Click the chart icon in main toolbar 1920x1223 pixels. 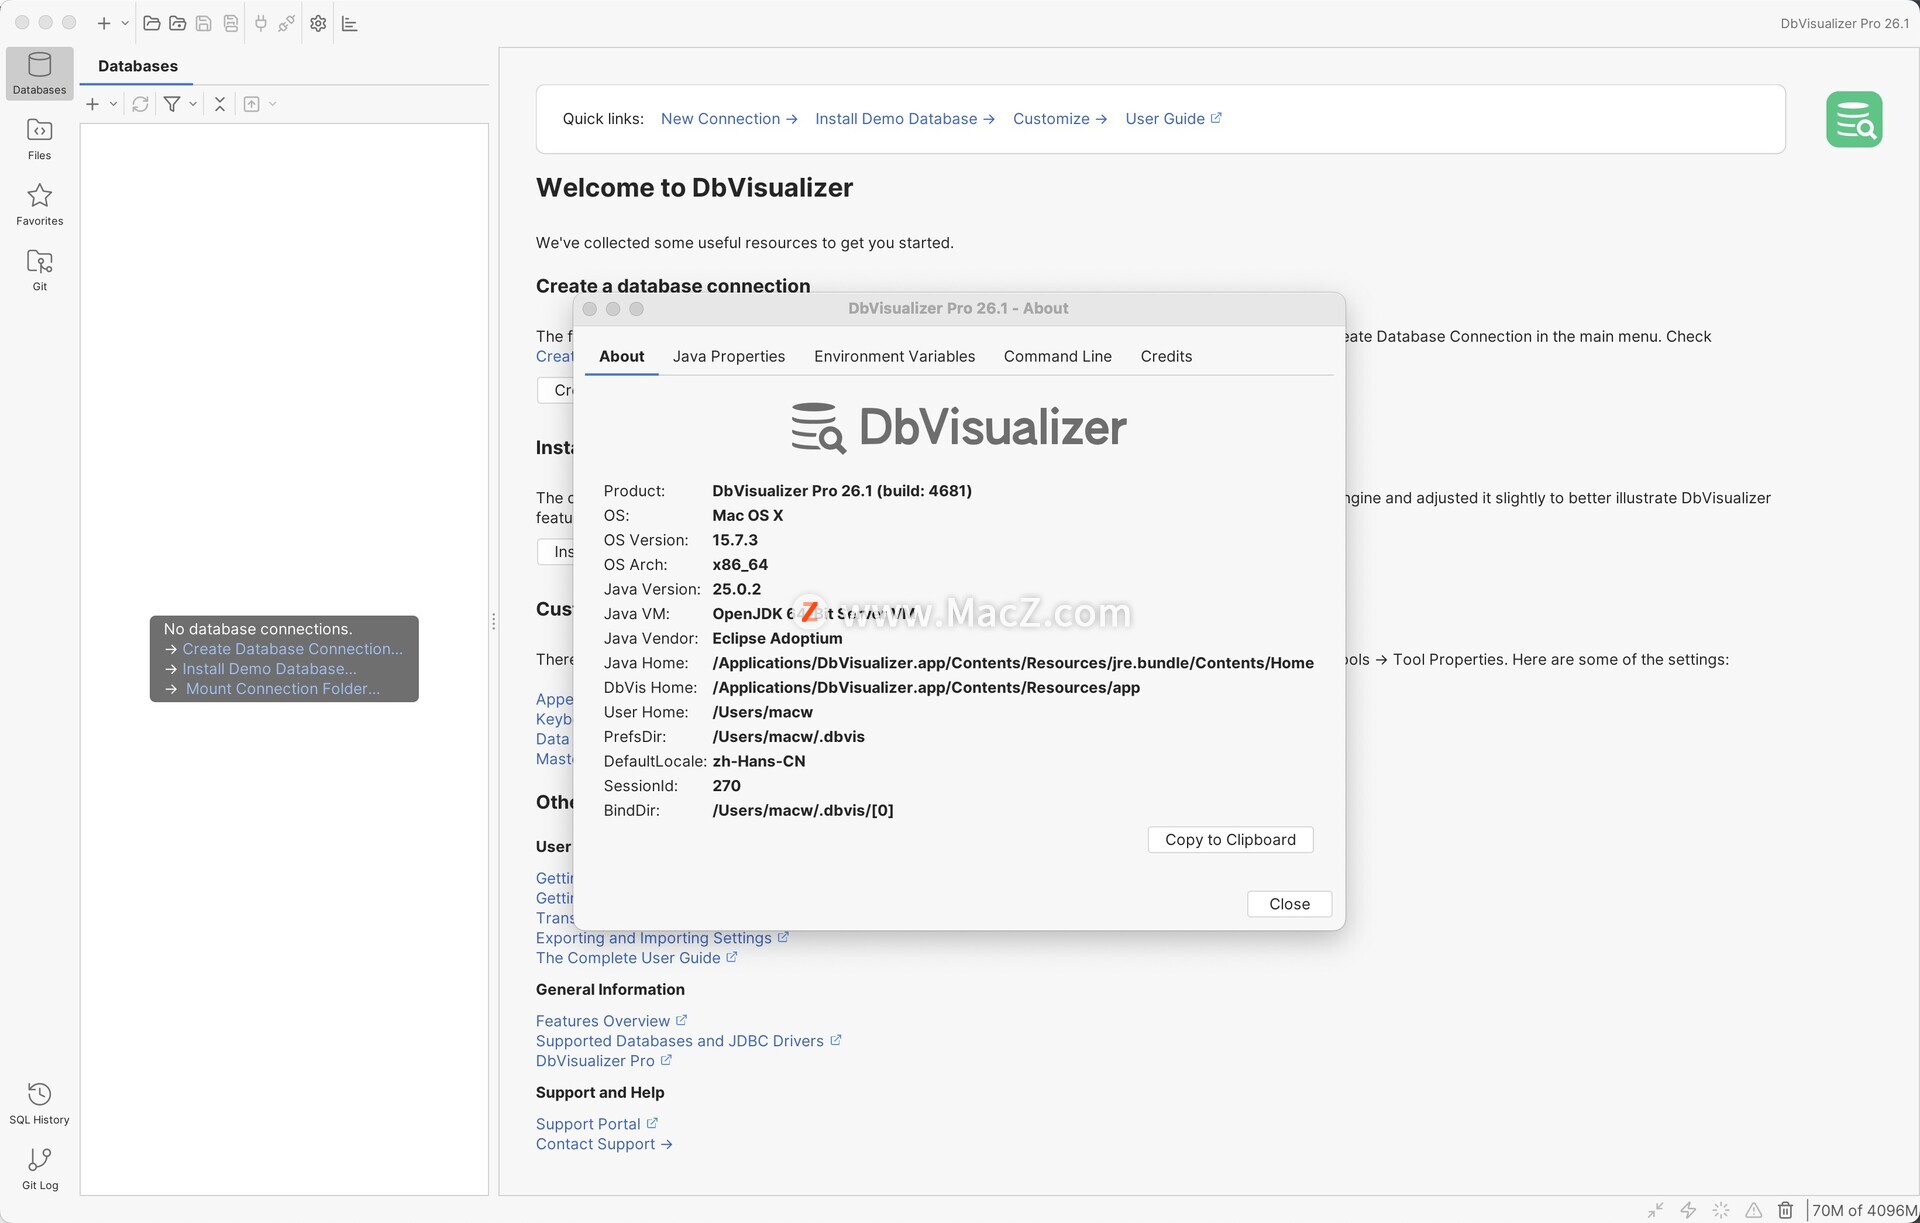pos(349,23)
